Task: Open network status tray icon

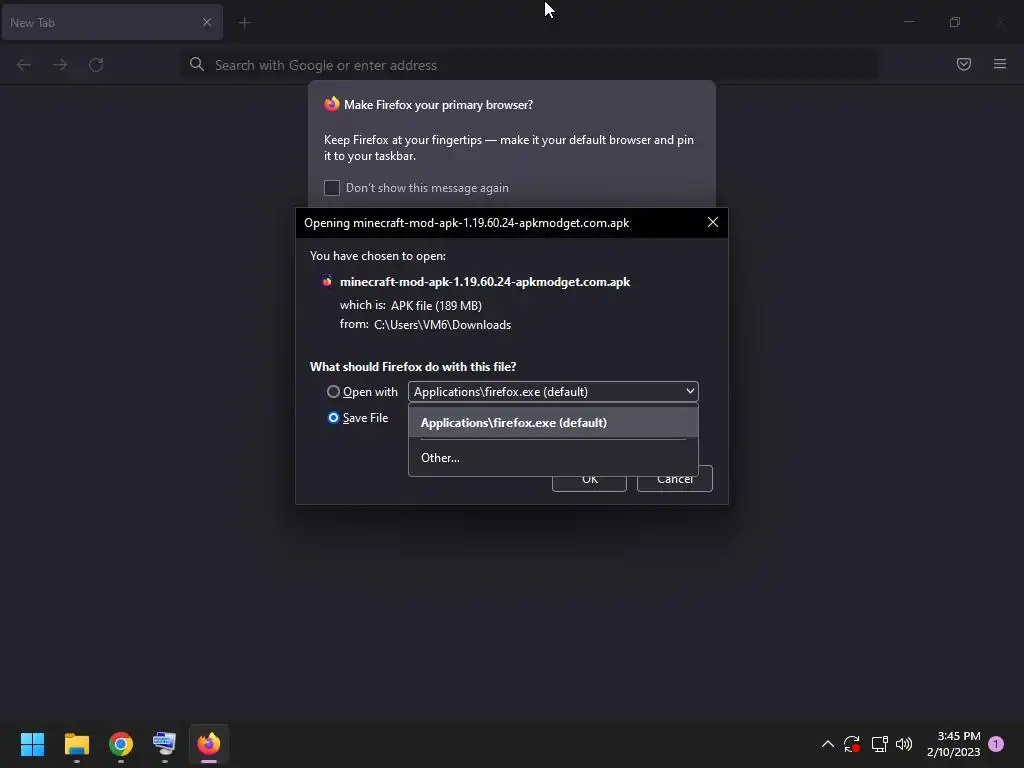Action: point(879,744)
